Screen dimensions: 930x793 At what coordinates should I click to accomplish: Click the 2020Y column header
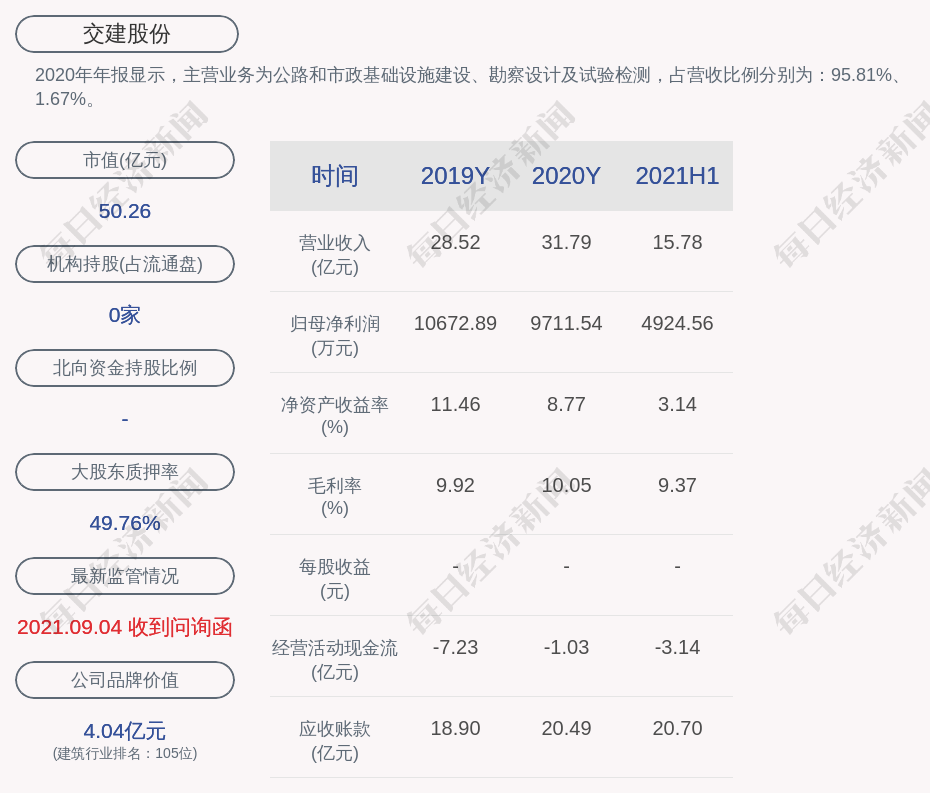coord(566,176)
